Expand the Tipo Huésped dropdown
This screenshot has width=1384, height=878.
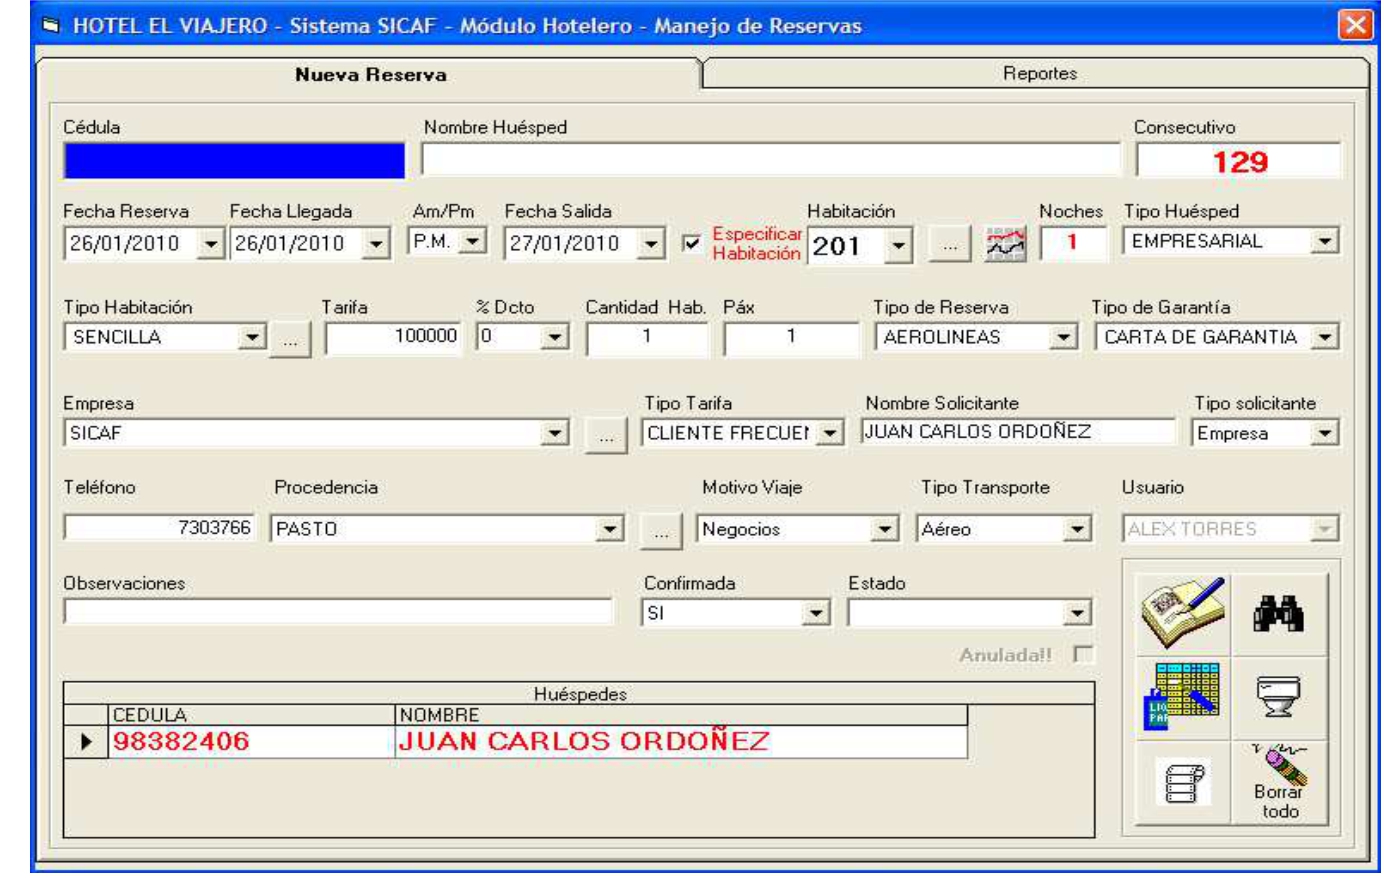coord(1325,241)
